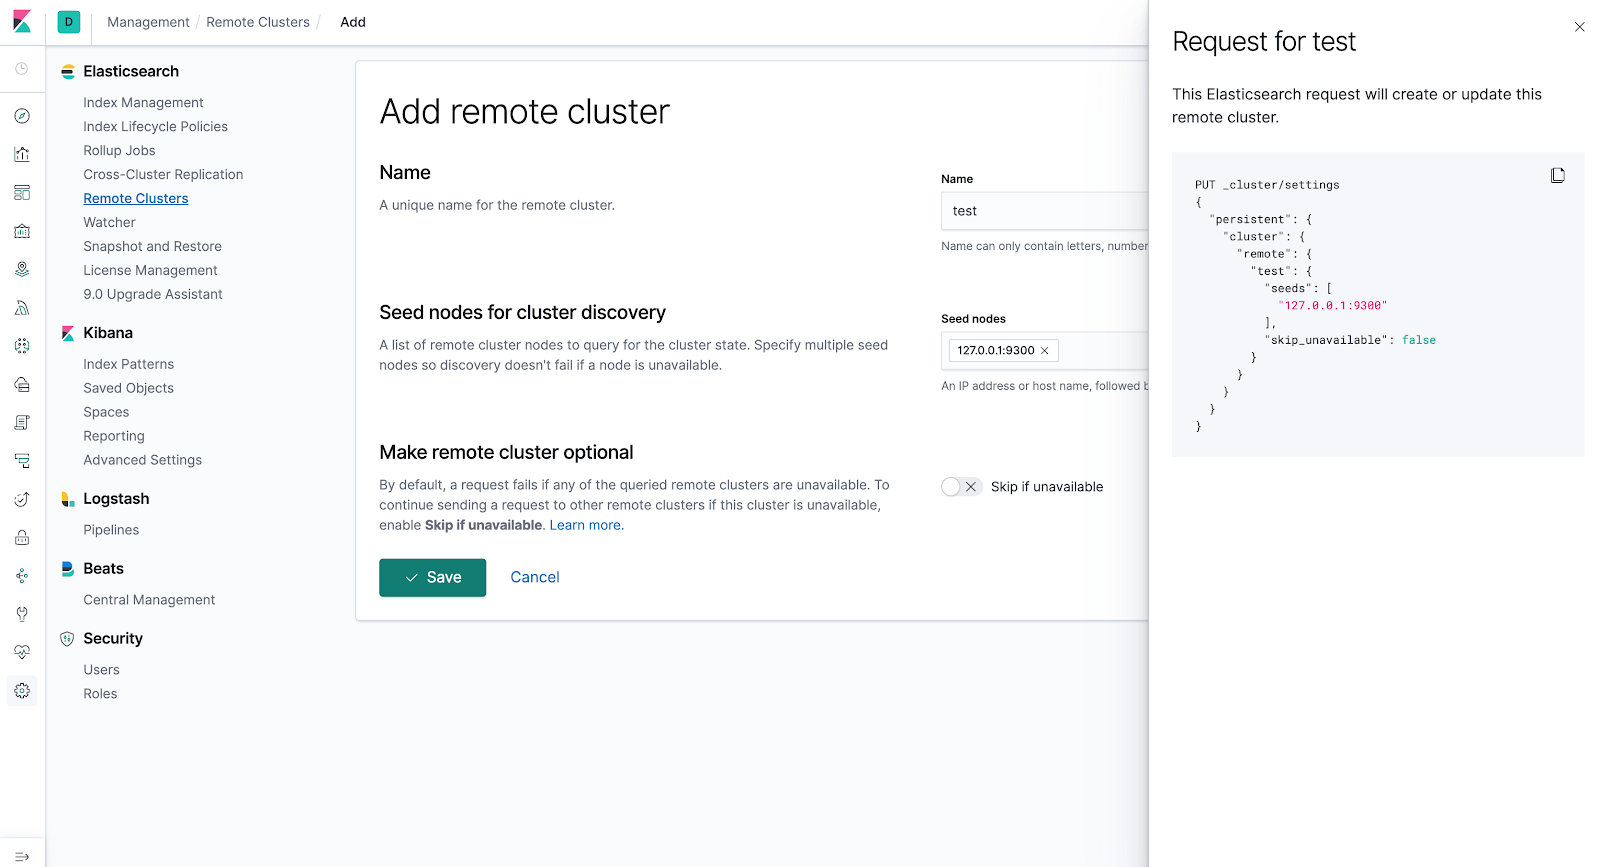Select Advanced Settings under Kibana
This screenshot has height=867, width=1600.
[x=142, y=460]
